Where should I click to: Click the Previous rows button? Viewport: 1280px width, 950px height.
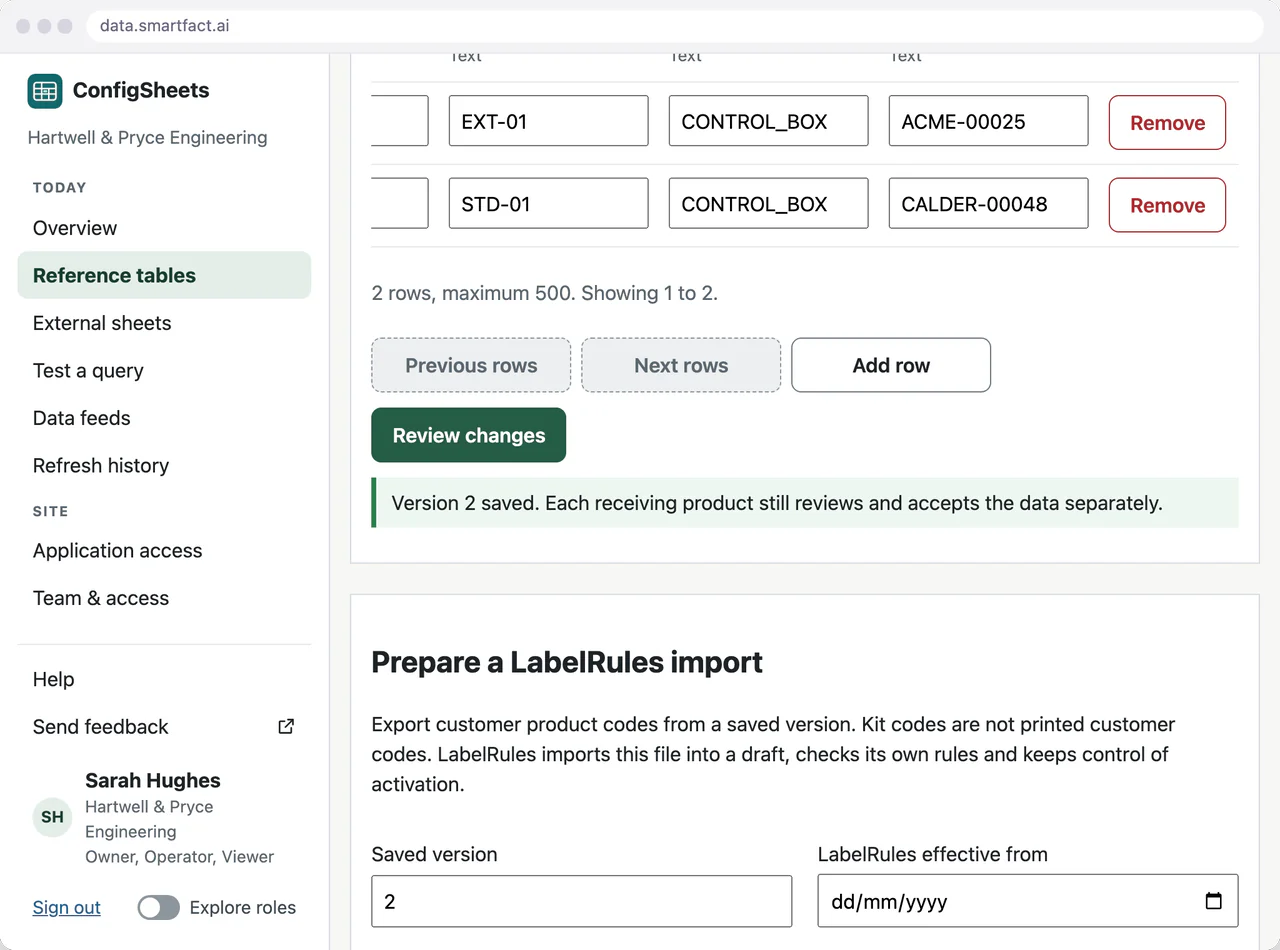pos(471,365)
